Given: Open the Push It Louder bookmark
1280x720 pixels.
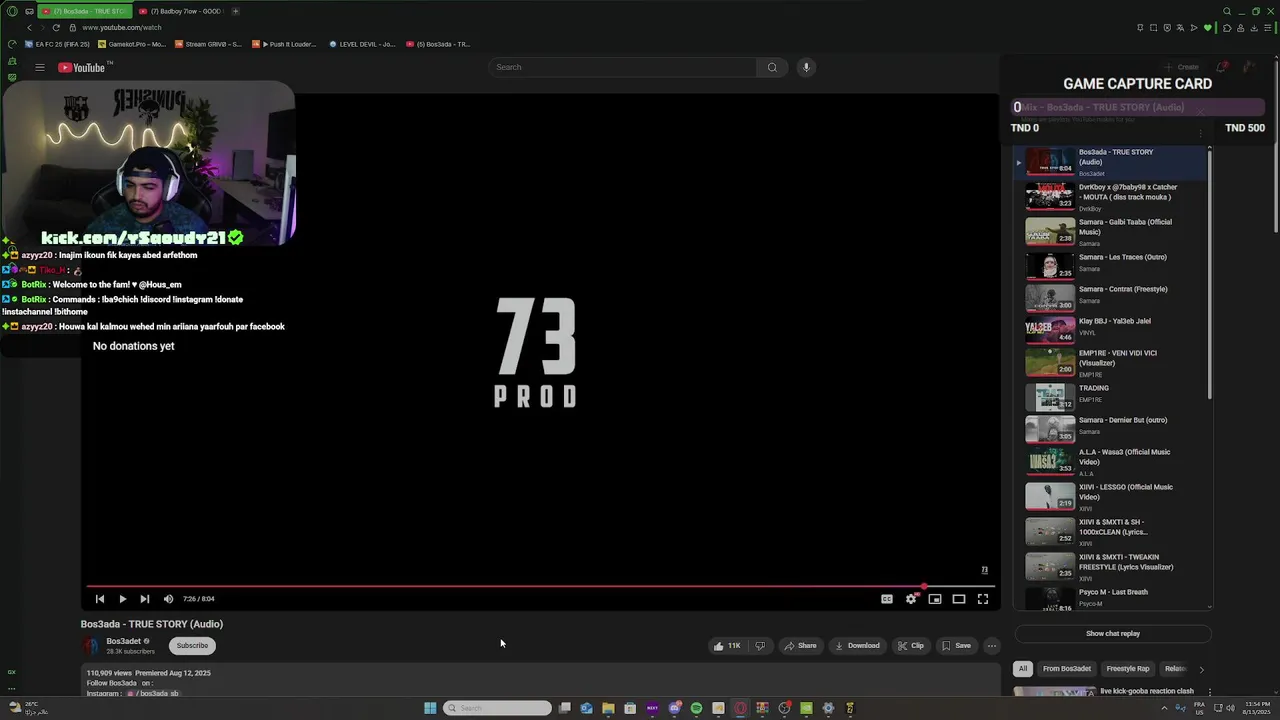Looking at the screenshot, I should pyautogui.click(x=284, y=44).
